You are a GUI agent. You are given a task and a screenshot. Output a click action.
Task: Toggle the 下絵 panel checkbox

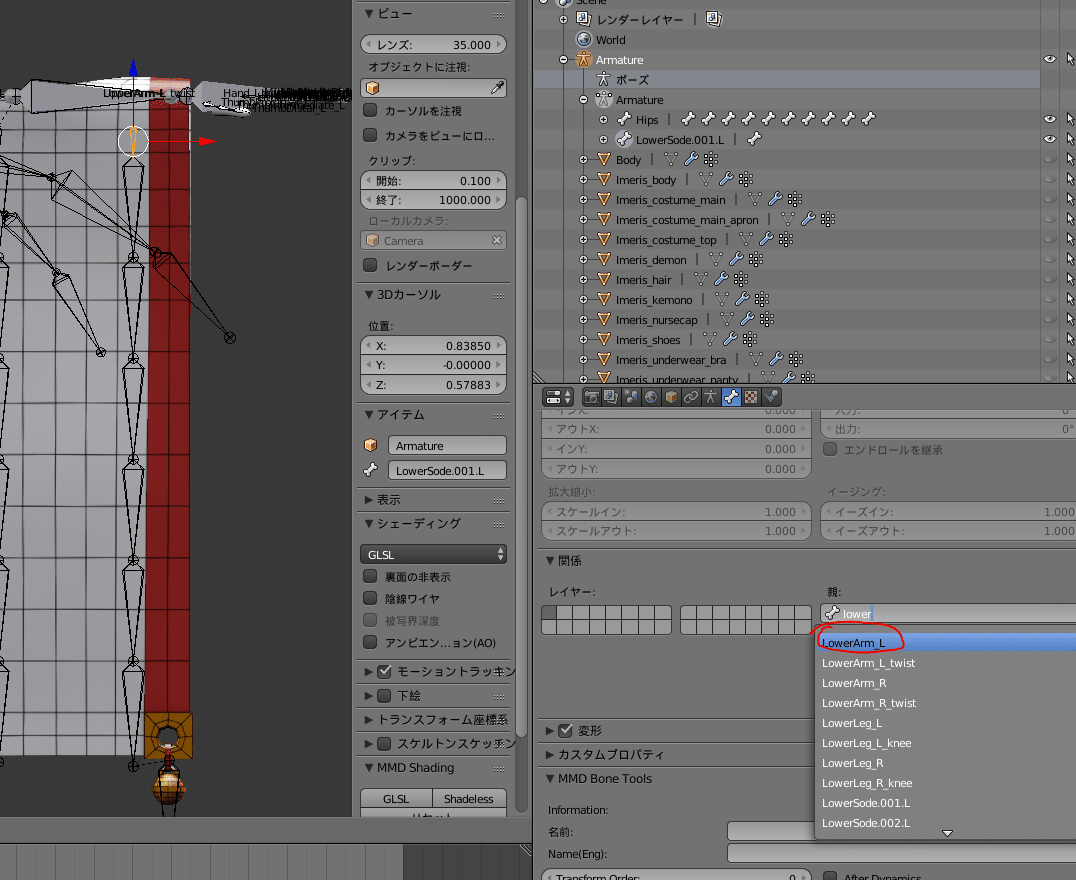pos(384,695)
